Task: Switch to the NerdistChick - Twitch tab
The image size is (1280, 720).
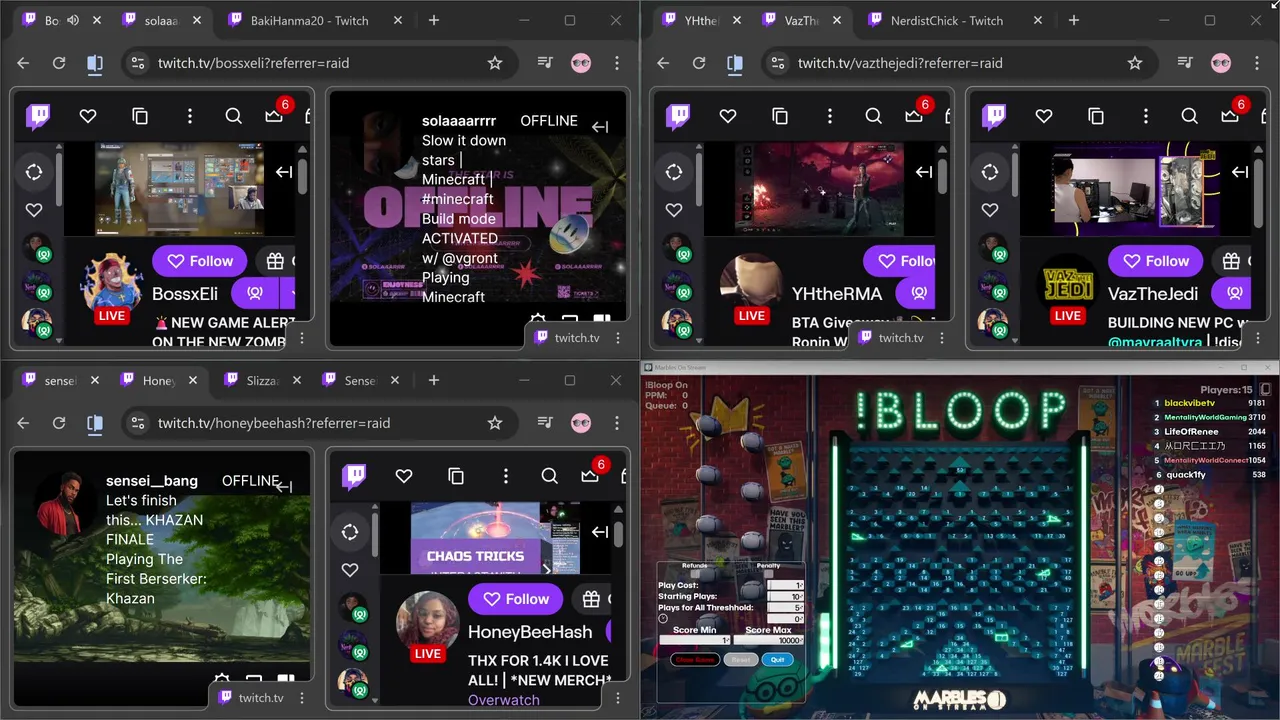Action: tap(948, 20)
